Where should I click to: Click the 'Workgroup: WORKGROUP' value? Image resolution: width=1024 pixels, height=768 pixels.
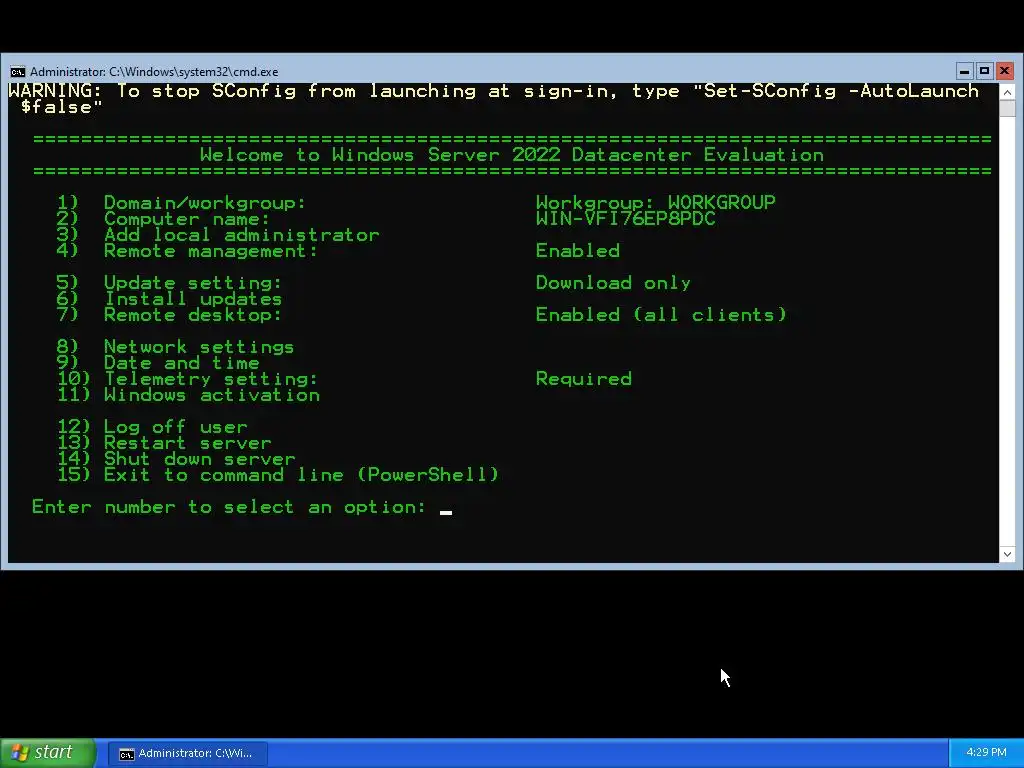(656, 202)
